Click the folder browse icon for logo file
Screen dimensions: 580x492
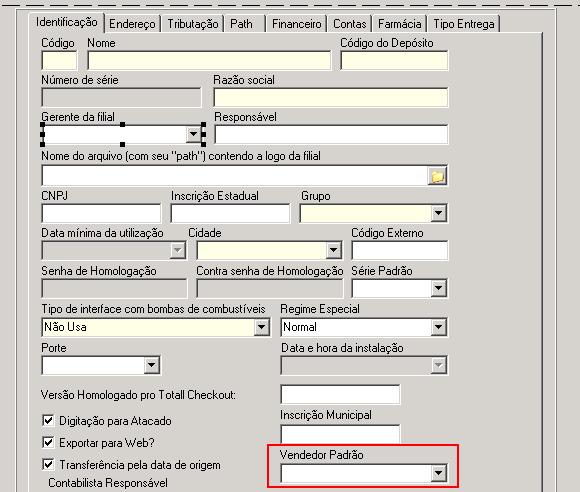(437, 176)
